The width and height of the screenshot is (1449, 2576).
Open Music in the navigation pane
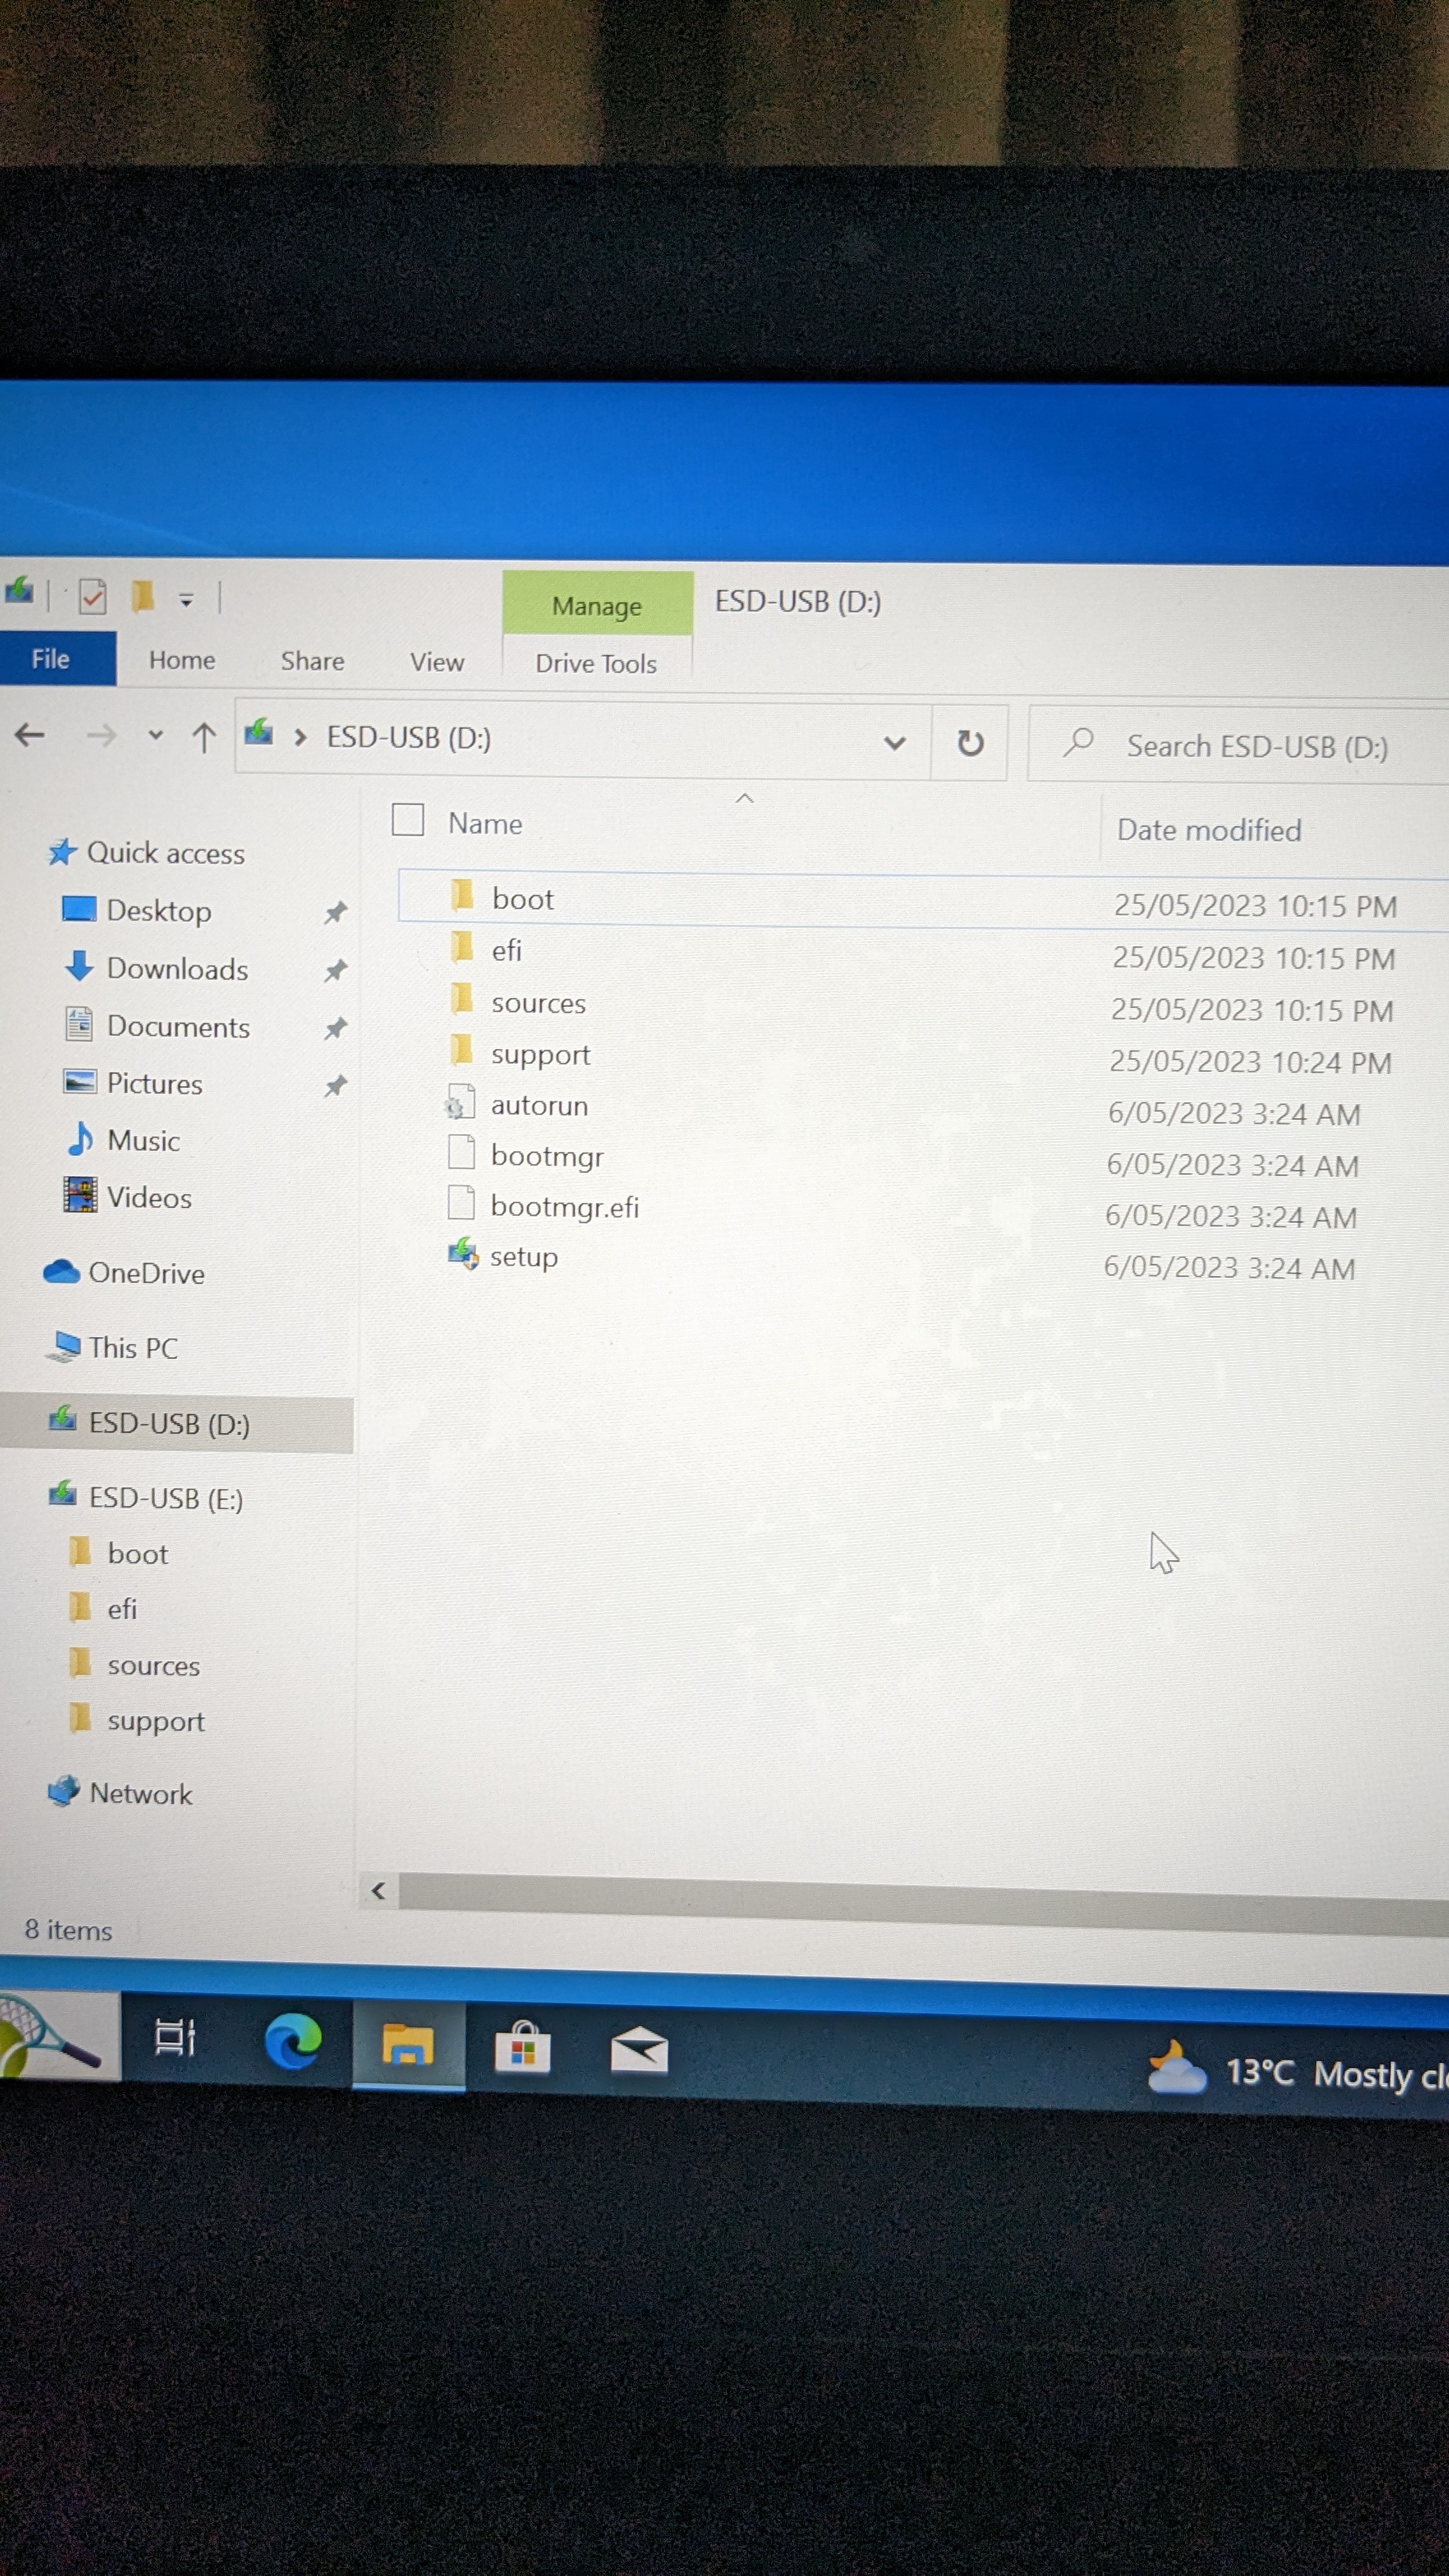coord(143,1141)
